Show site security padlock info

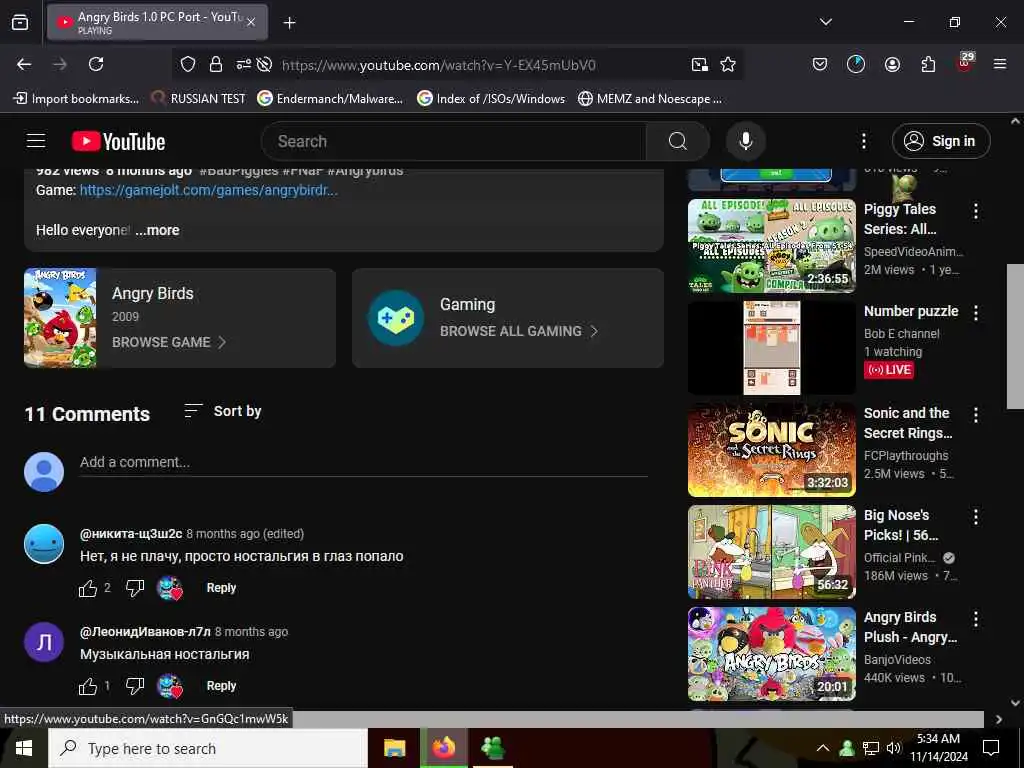pyautogui.click(x=216, y=64)
